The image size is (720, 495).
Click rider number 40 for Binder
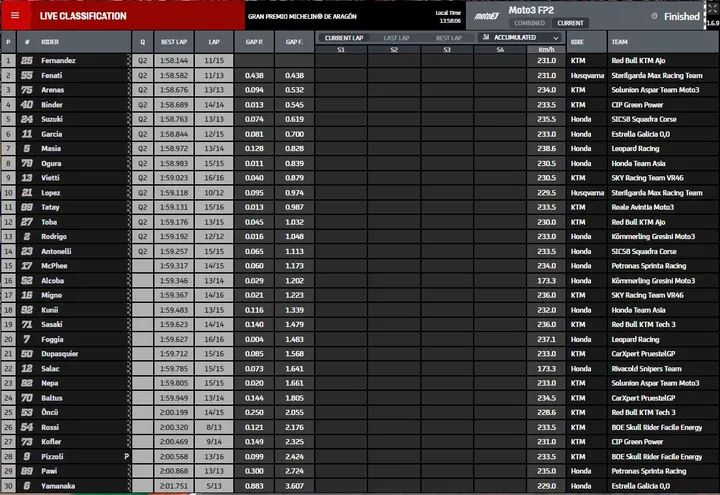coord(27,105)
